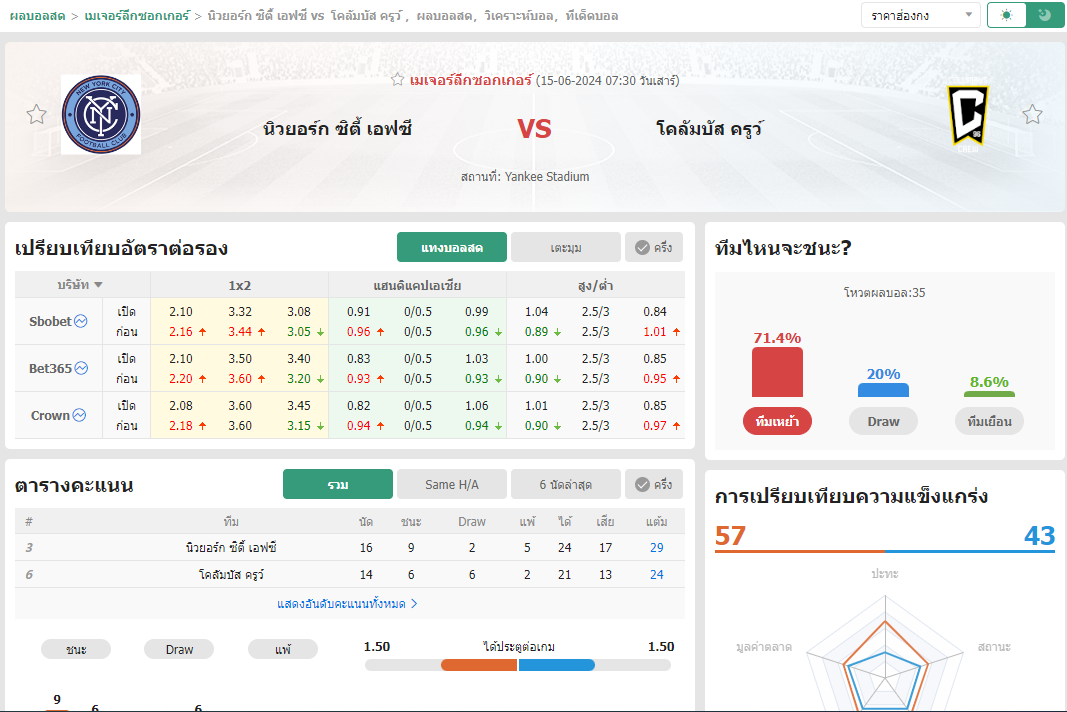Click the goals per game comparison bar
Viewport: 1067px width, 712px height.
(x=518, y=665)
